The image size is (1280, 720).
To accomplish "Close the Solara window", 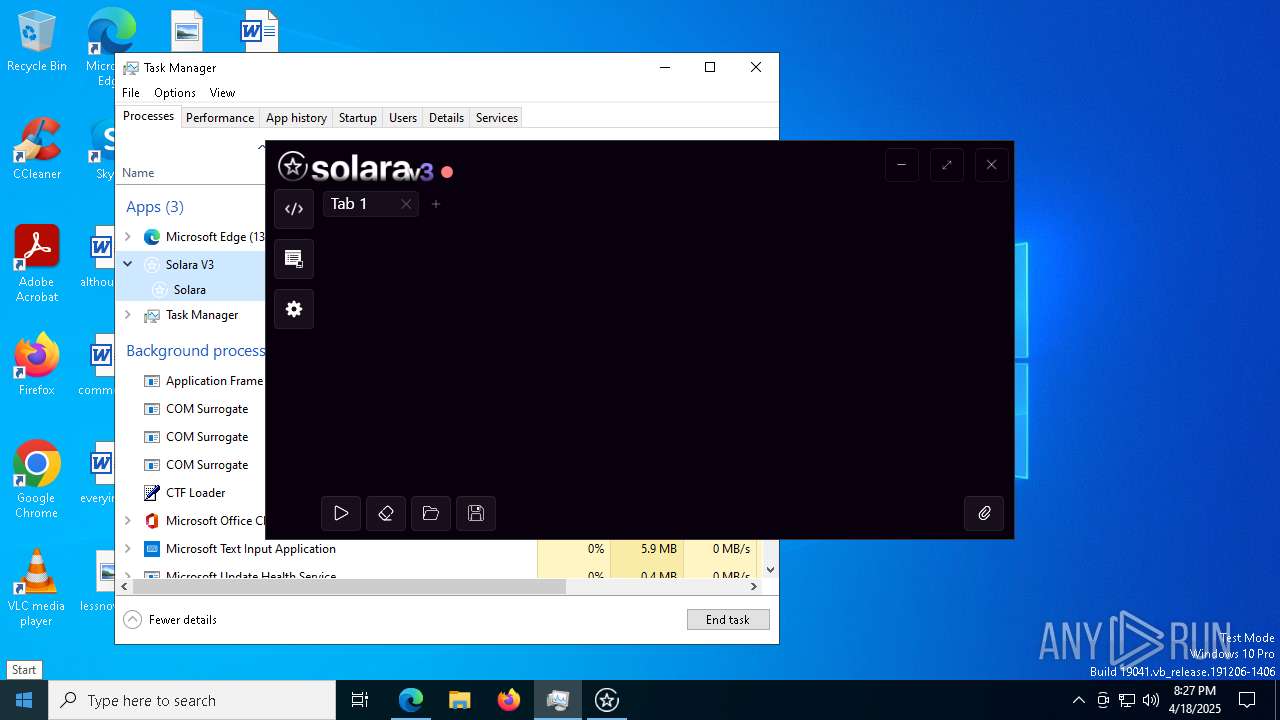I will coord(992,165).
